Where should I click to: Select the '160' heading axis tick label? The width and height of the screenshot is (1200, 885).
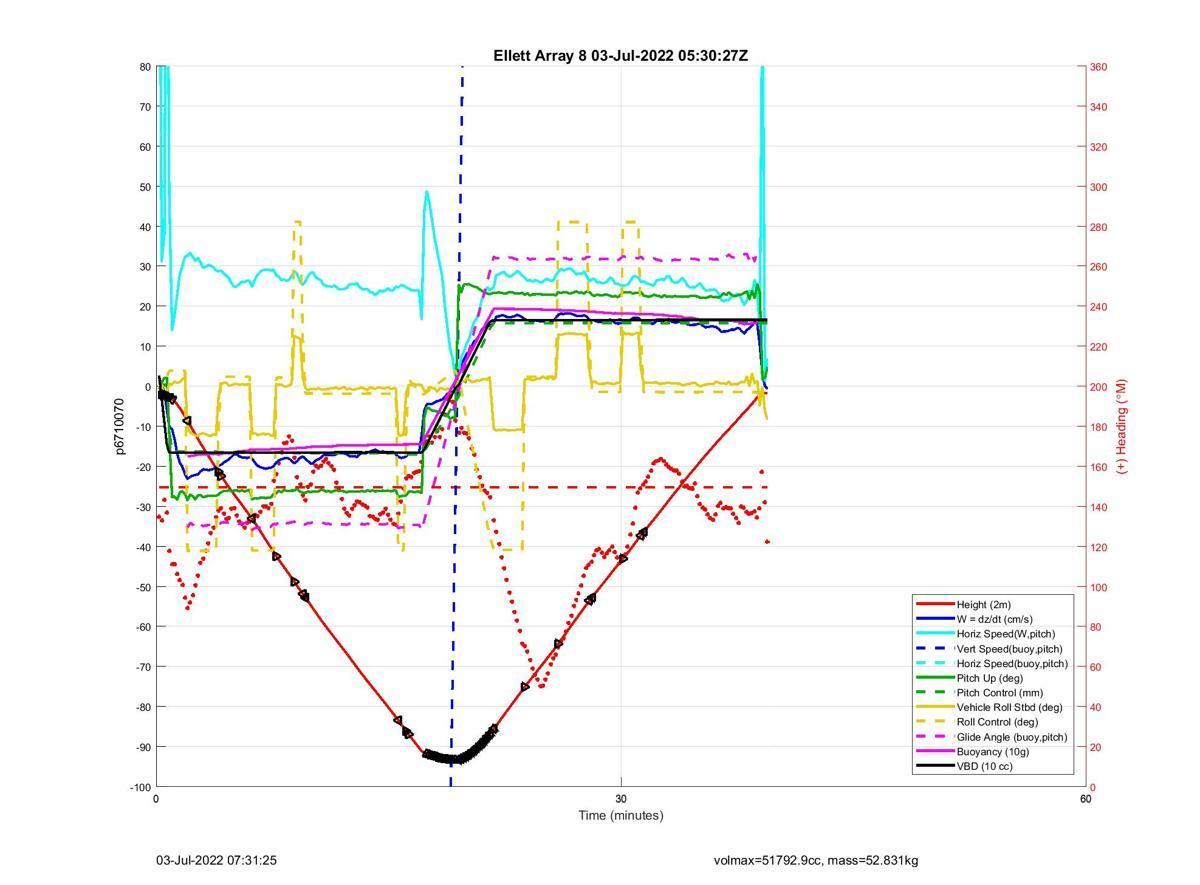1099,467
